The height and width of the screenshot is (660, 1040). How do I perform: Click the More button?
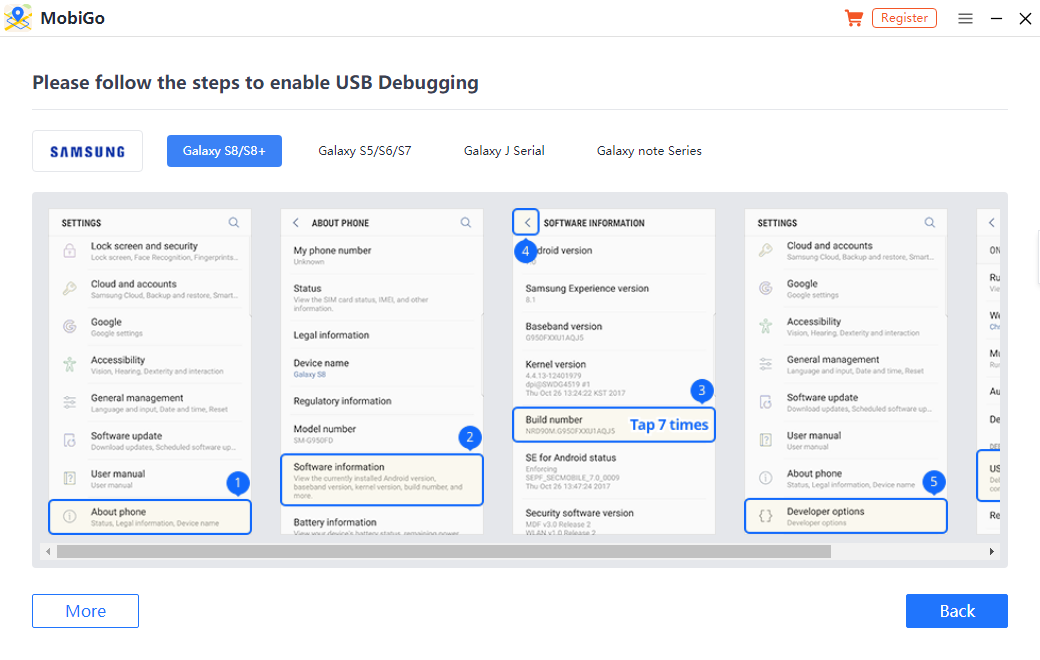tap(85, 610)
